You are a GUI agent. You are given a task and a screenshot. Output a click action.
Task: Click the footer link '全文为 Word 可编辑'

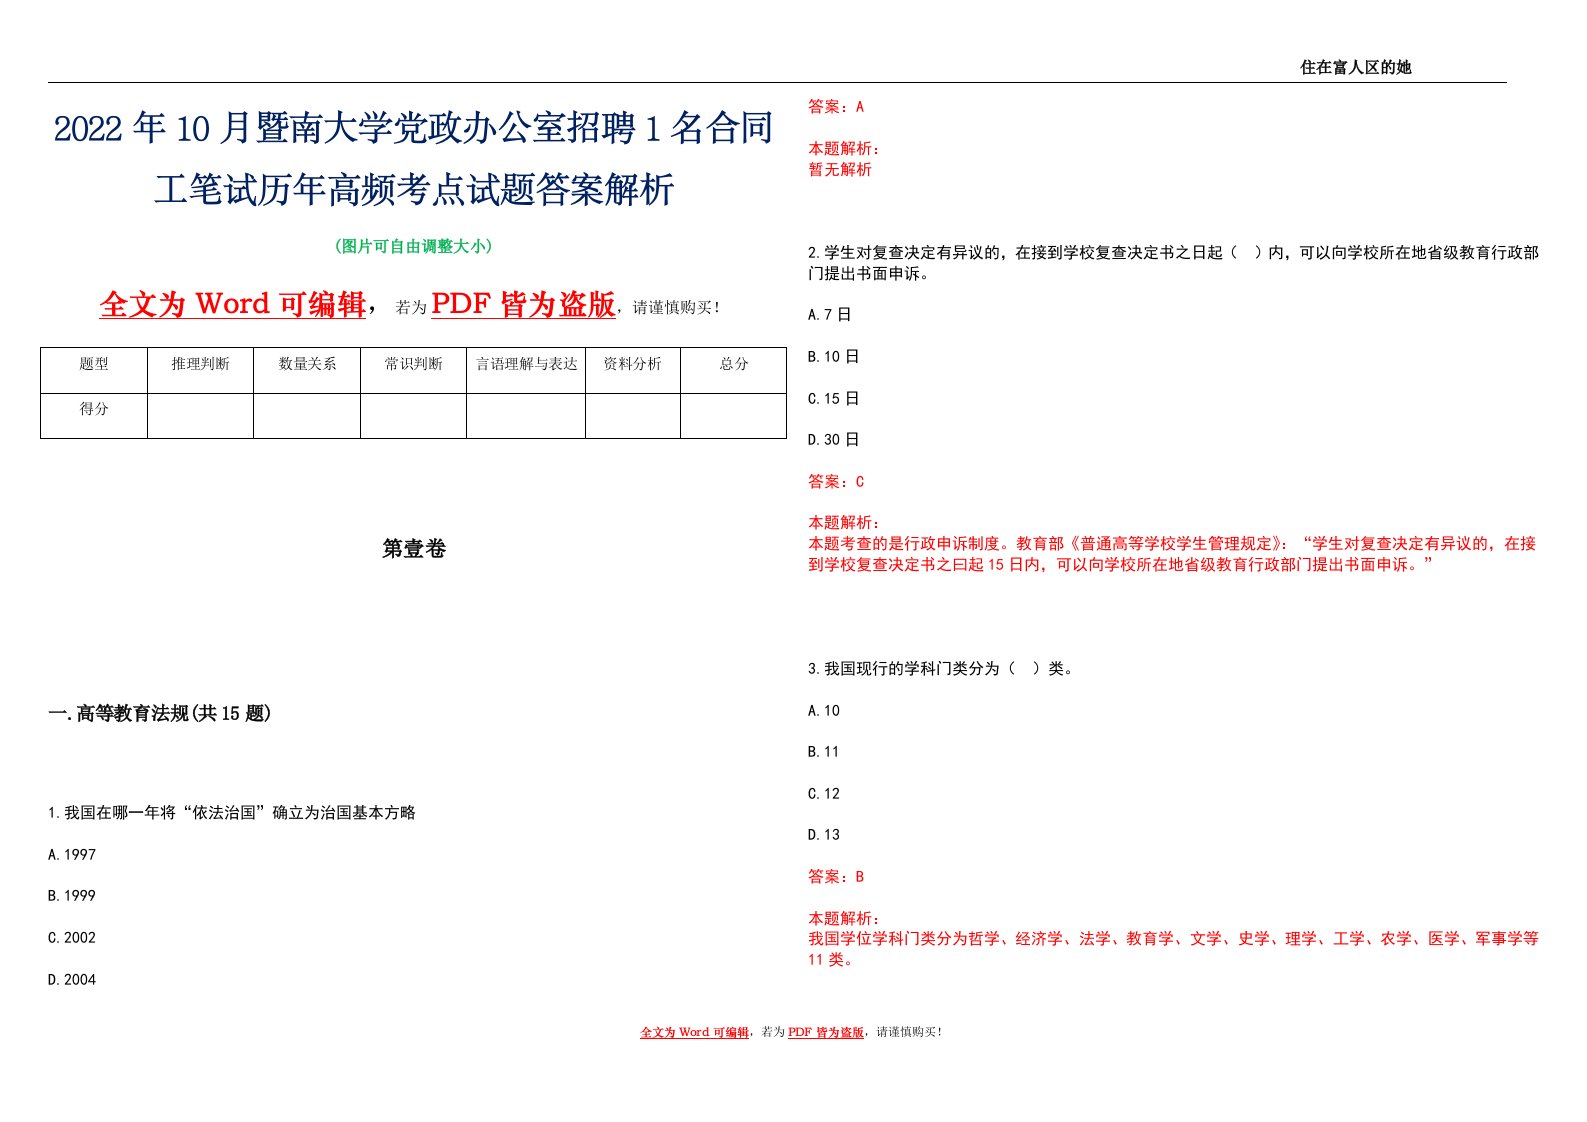(x=694, y=1032)
